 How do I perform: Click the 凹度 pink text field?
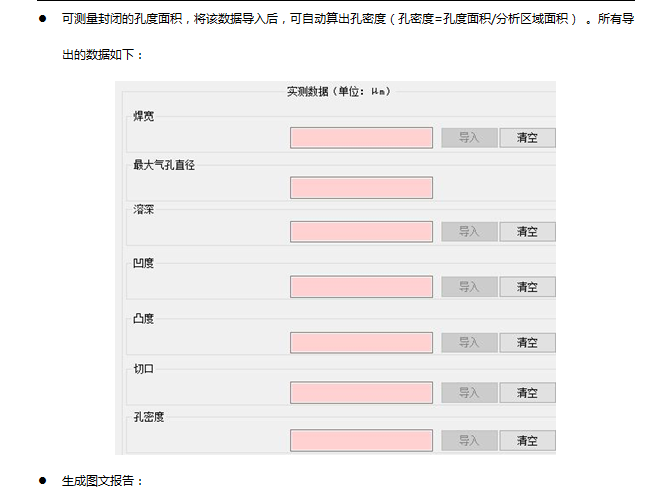click(361, 287)
